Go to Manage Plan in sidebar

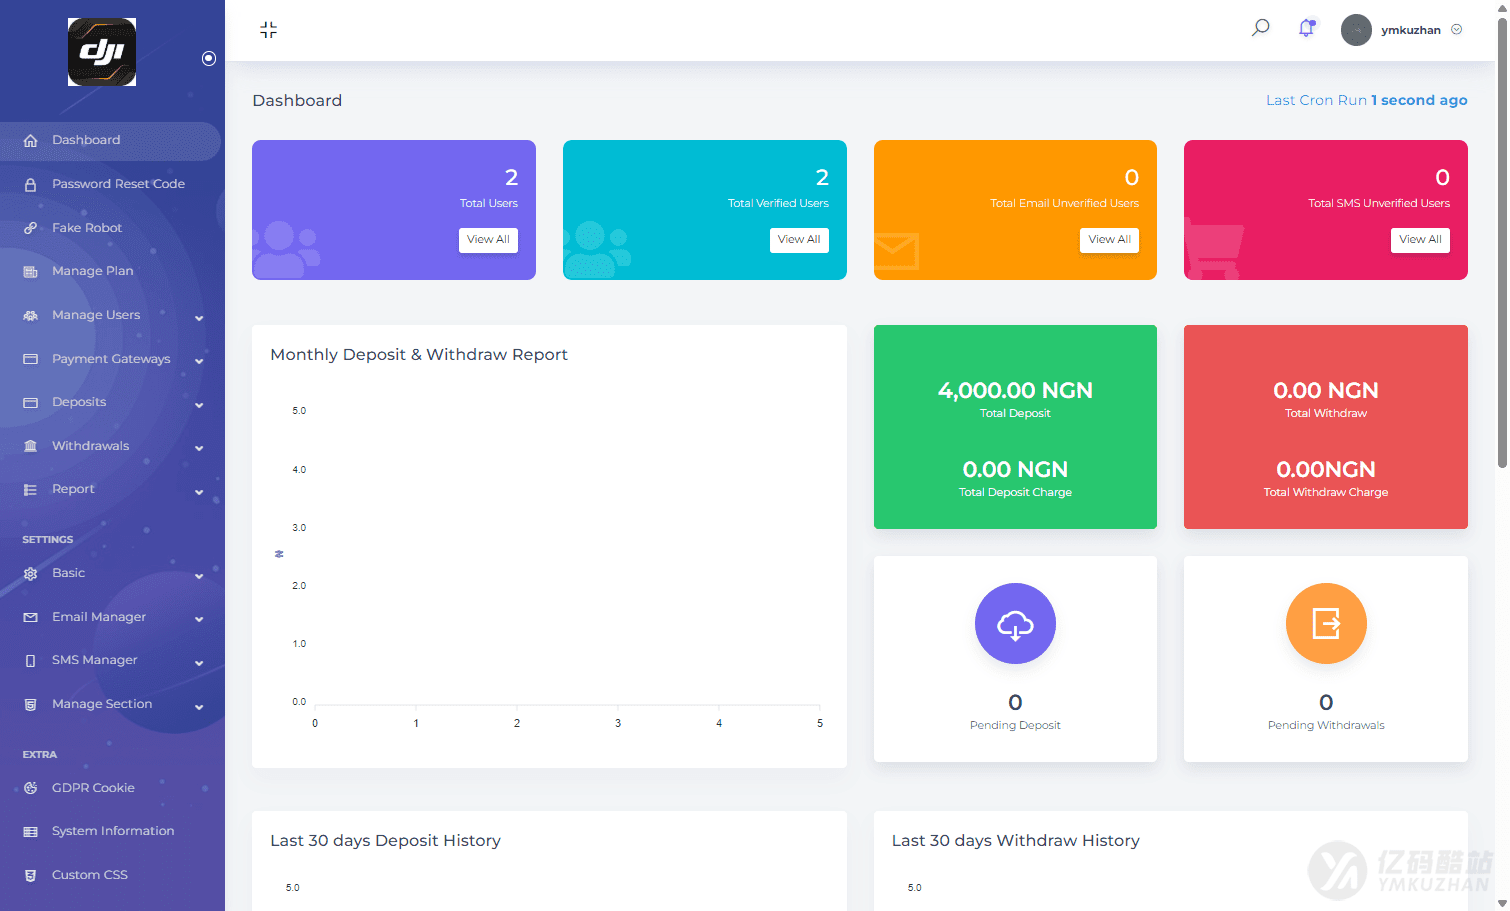point(92,271)
